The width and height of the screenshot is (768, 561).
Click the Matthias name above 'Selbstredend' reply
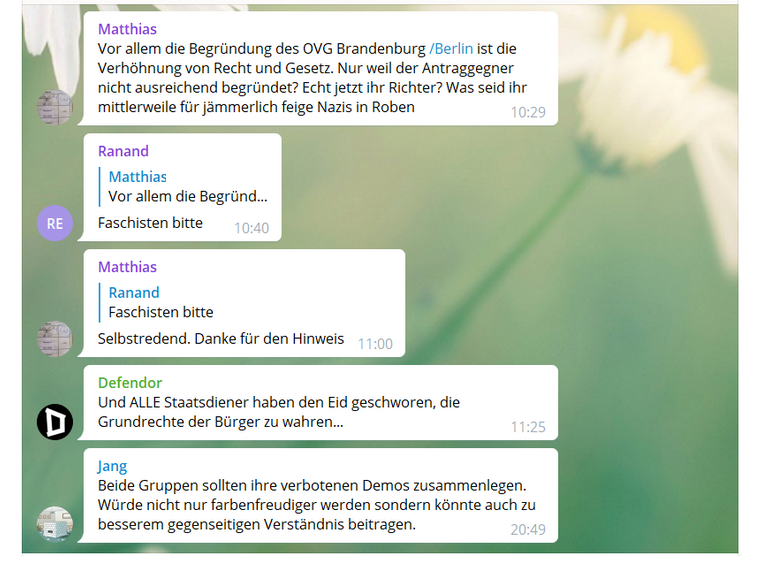tap(127, 267)
